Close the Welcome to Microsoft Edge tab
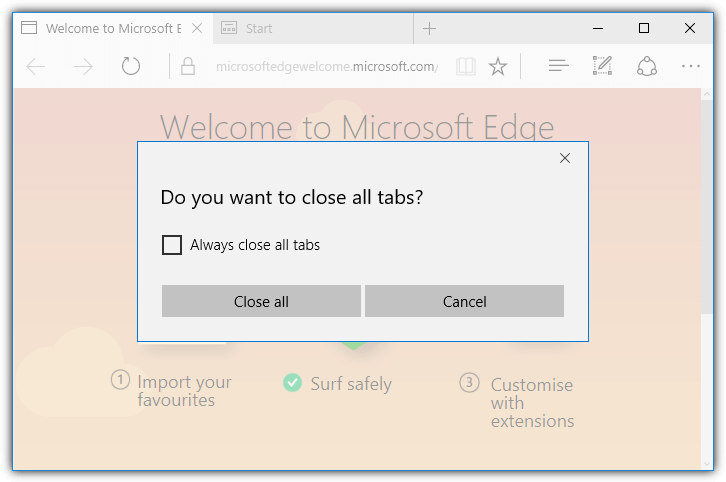Image resolution: width=726 pixels, height=482 pixels. [x=197, y=28]
